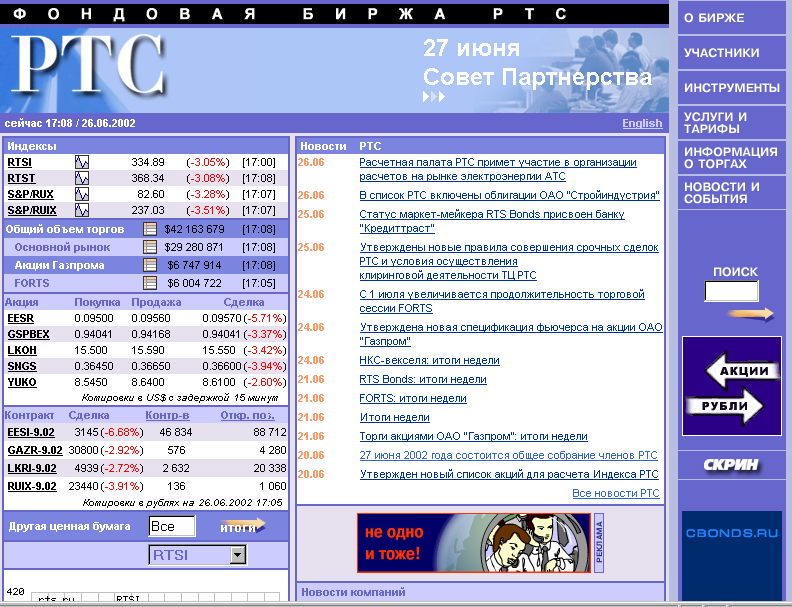Open Торги акциями ОАО Газпром итоги недели
This screenshot has width=792, height=607.
pyautogui.click(x=473, y=436)
